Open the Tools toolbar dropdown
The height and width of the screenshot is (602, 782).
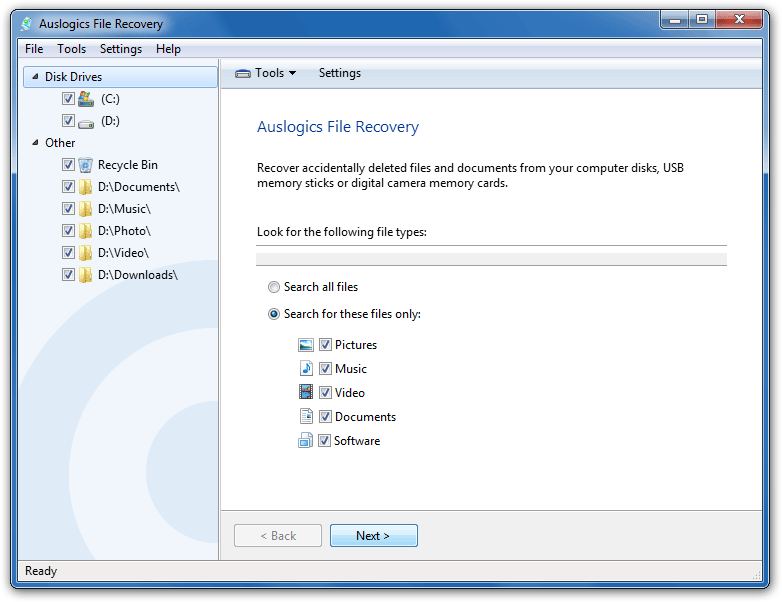tap(266, 73)
